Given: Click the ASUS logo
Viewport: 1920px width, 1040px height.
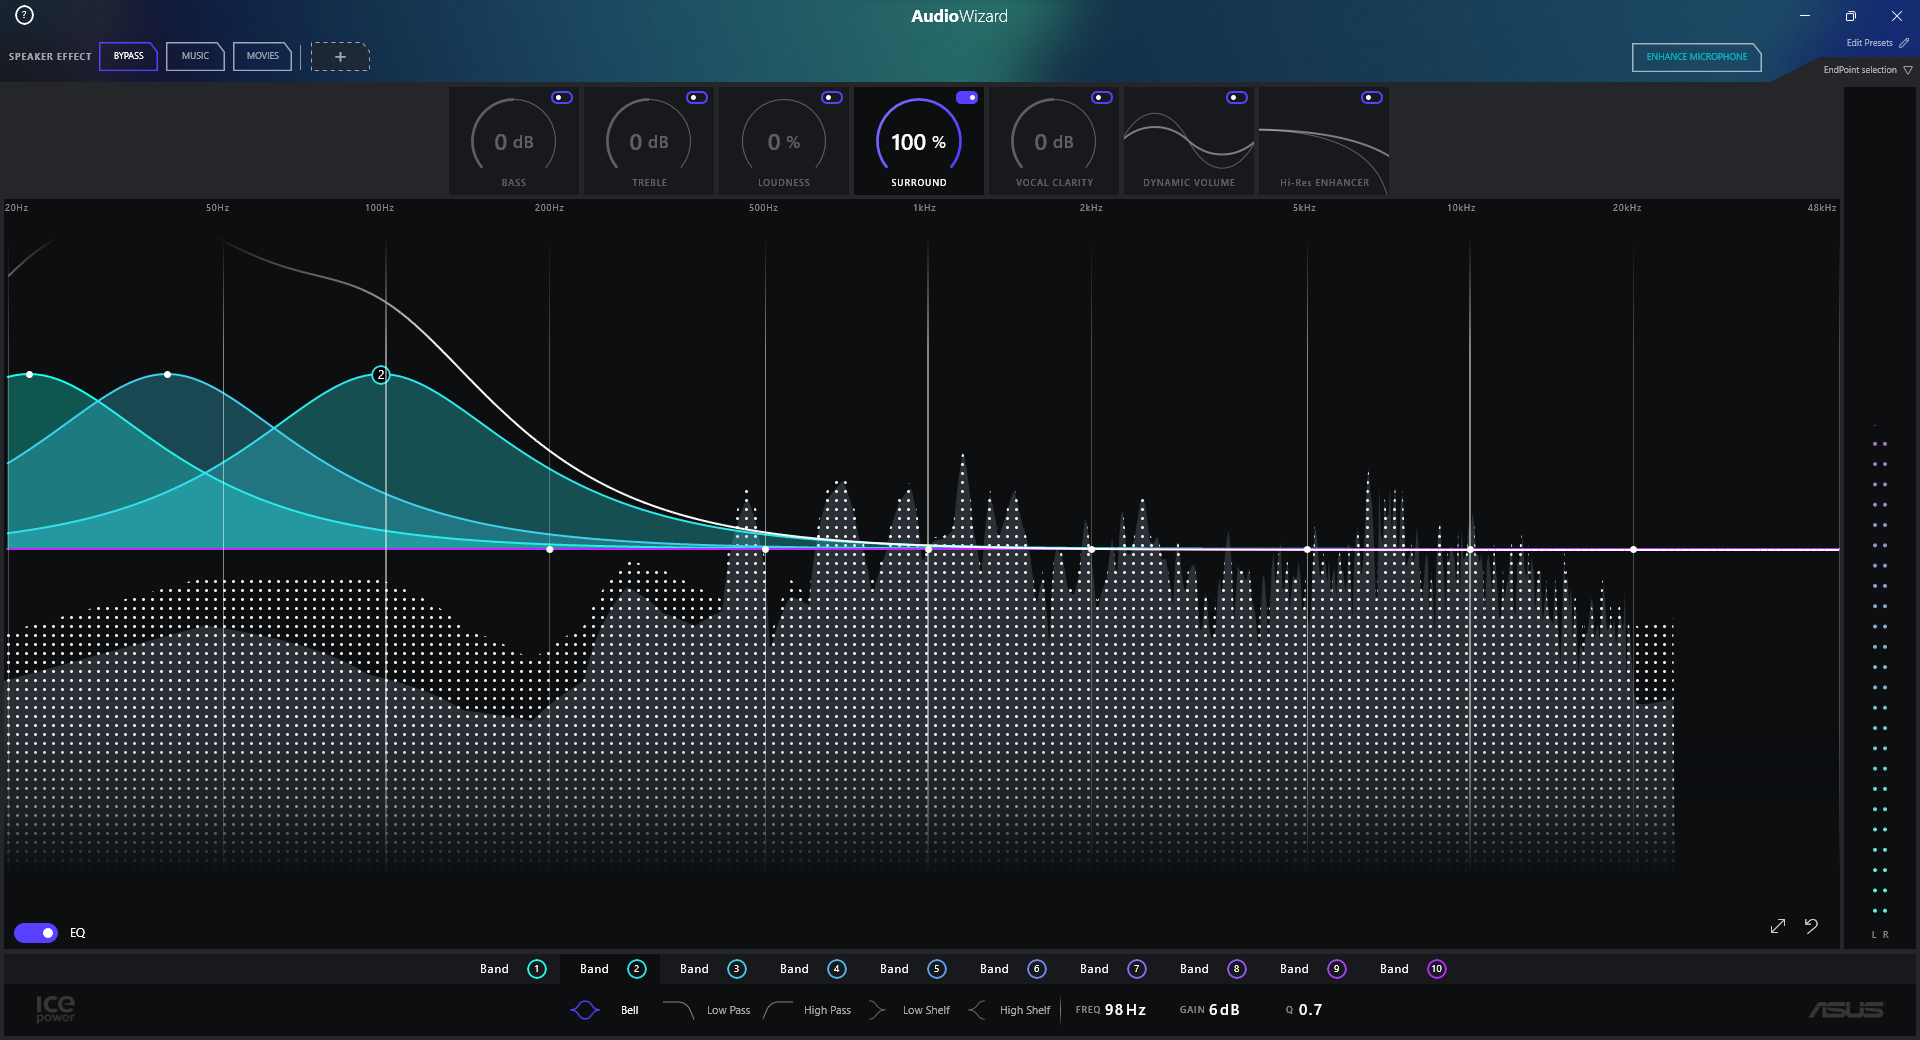Looking at the screenshot, I should (1846, 1010).
